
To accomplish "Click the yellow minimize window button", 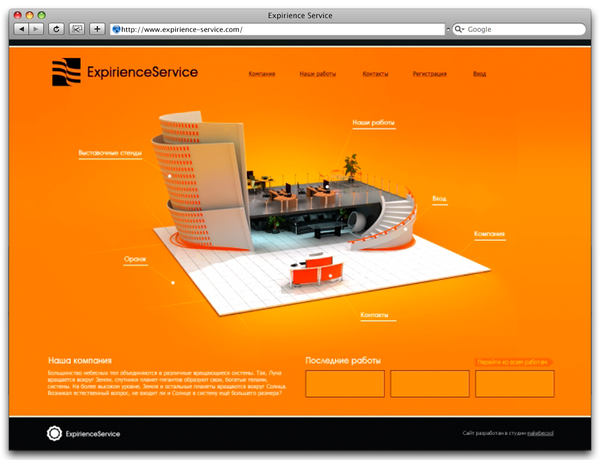I will click(x=29, y=15).
